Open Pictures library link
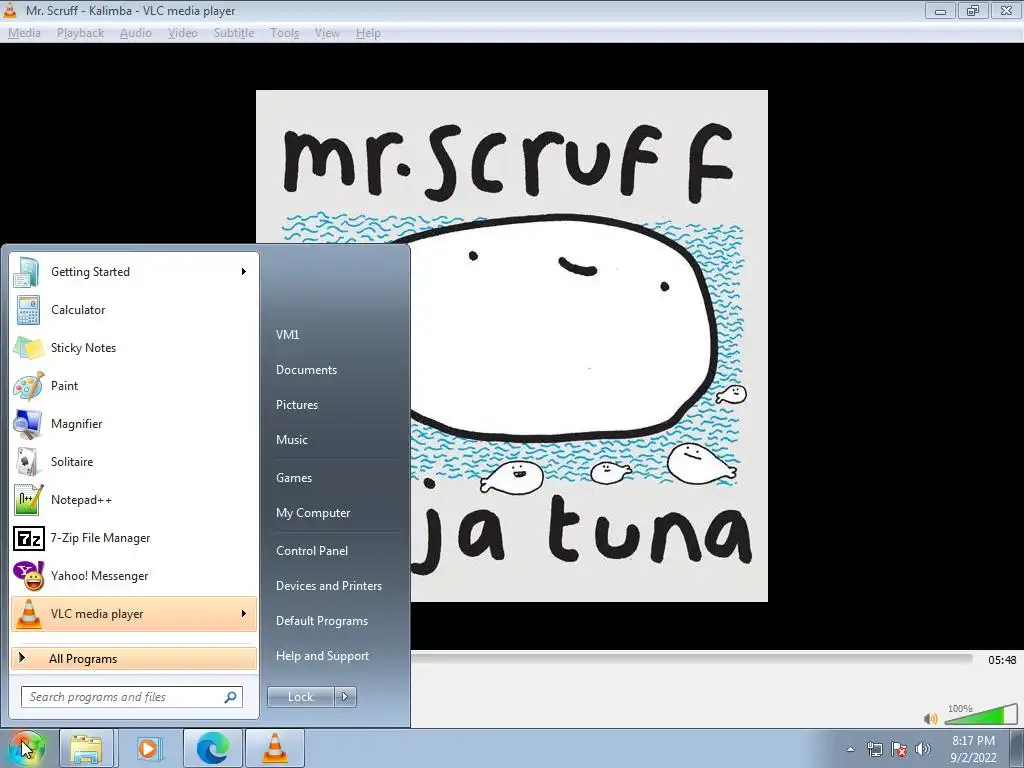This screenshot has height=768, width=1024. point(297,405)
